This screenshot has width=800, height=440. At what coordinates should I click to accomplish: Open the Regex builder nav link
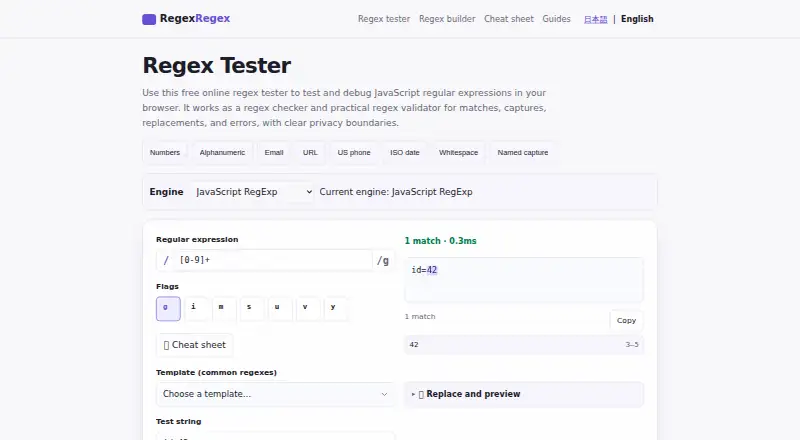tap(447, 19)
